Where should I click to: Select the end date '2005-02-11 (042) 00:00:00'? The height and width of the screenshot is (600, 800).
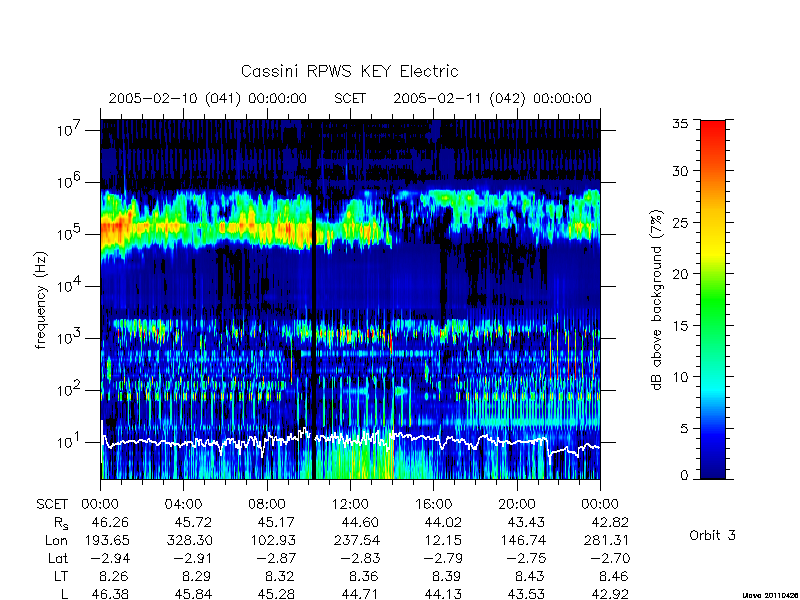(x=492, y=98)
